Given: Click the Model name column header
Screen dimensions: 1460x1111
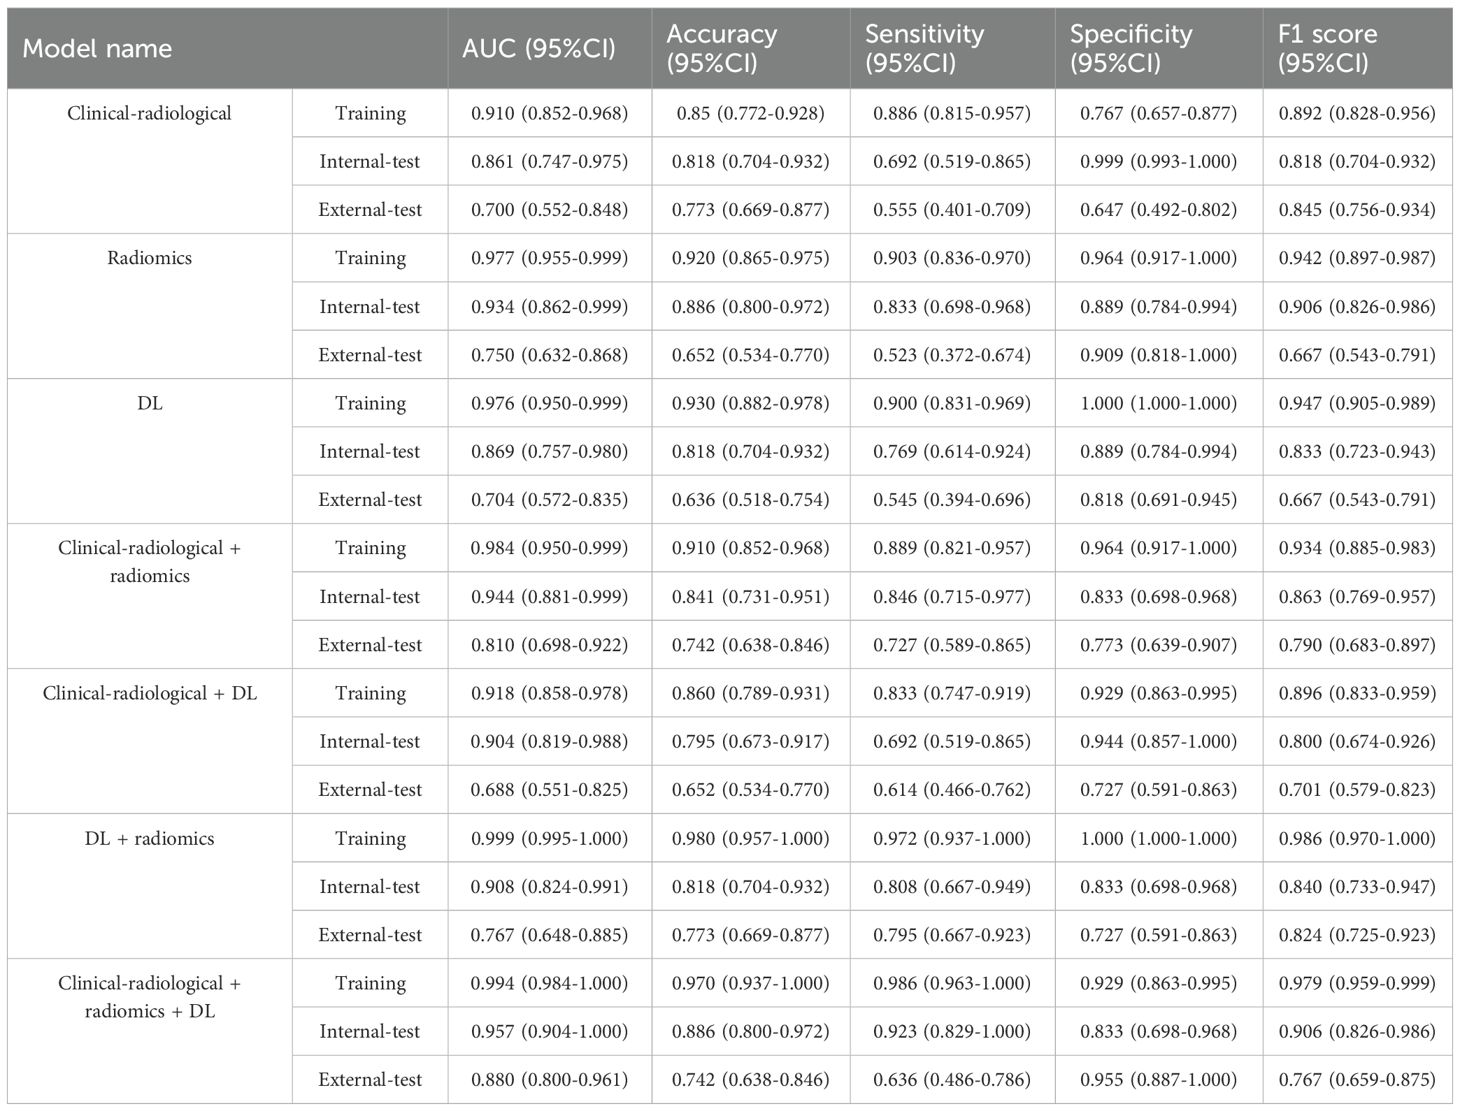Looking at the screenshot, I should point(97,48).
